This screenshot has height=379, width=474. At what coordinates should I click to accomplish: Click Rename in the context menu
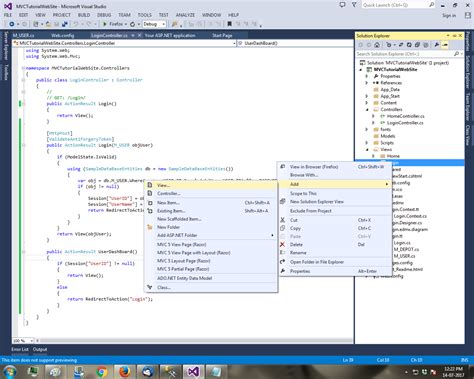(335, 253)
